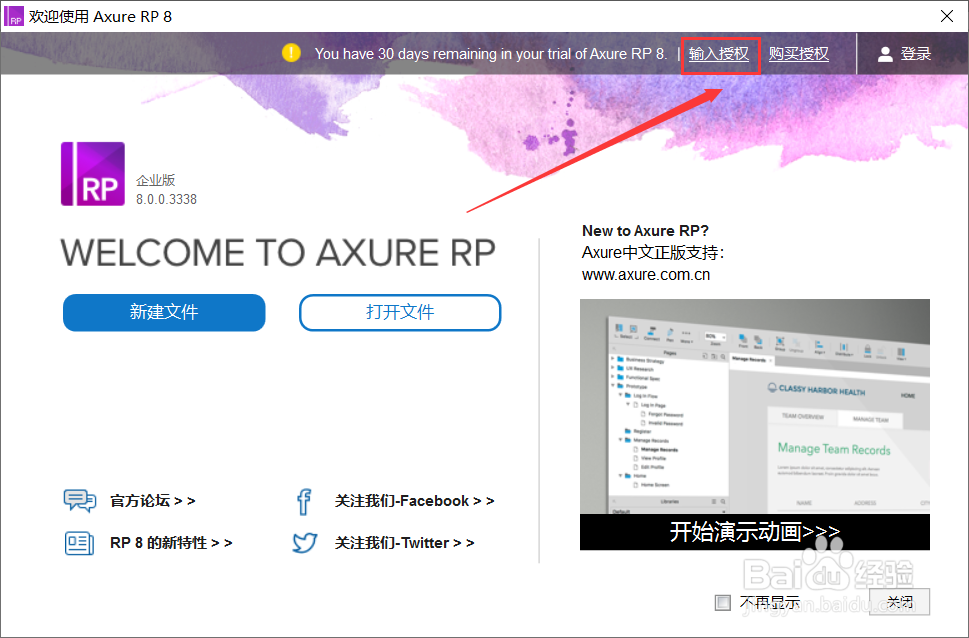
Task: Click the large Axure RP logo
Action: (93, 174)
